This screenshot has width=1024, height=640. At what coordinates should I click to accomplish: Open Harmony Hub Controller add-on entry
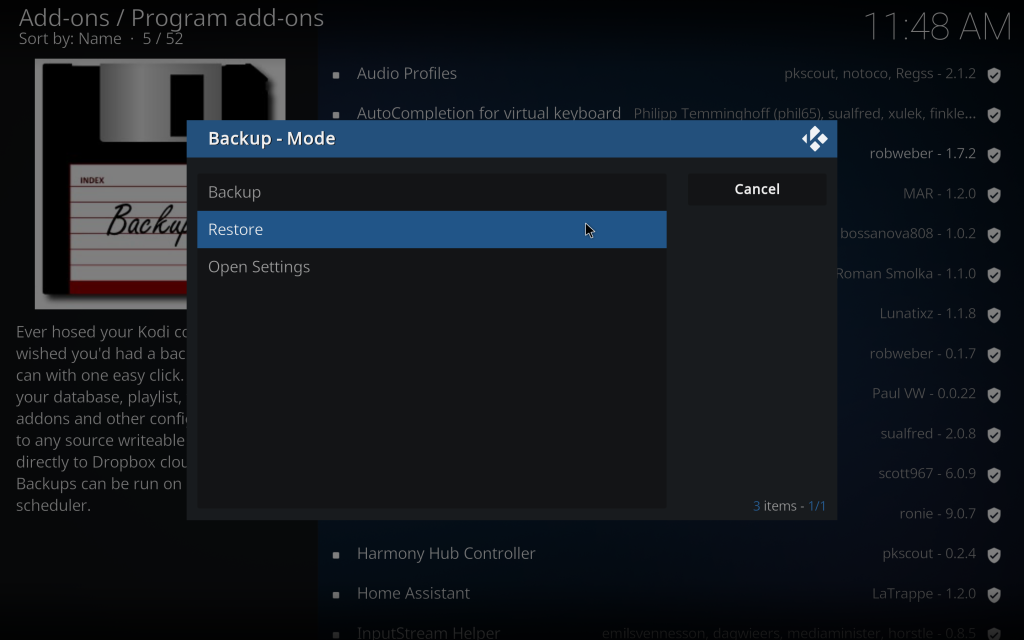(446, 554)
